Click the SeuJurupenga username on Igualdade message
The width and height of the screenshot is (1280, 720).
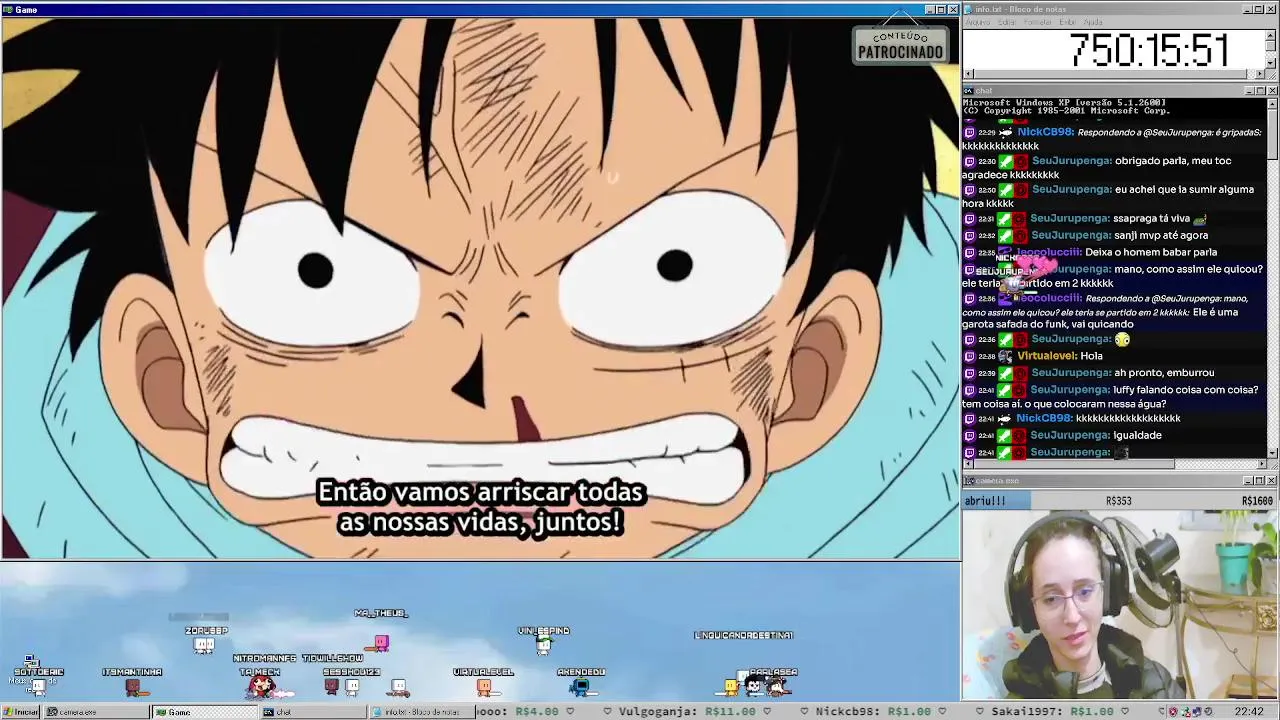pos(1071,435)
